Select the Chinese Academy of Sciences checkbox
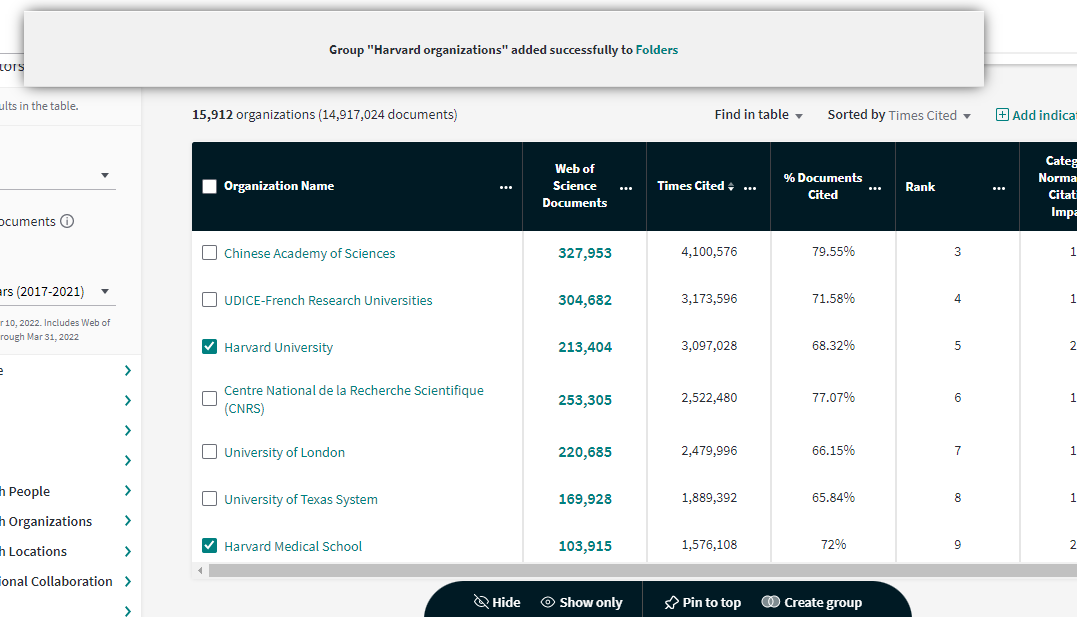This screenshot has height=617, width=1077. 209,253
